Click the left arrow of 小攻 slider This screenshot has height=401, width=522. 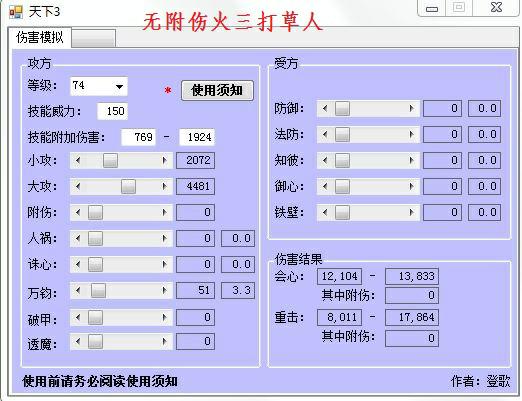click(x=78, y=160)
